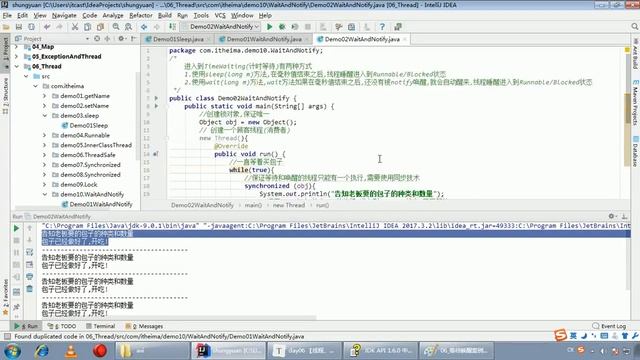The width and height of the screenshot is (640, 360).
Task: Click the Build project icon
Action: [x=172, y=27]
